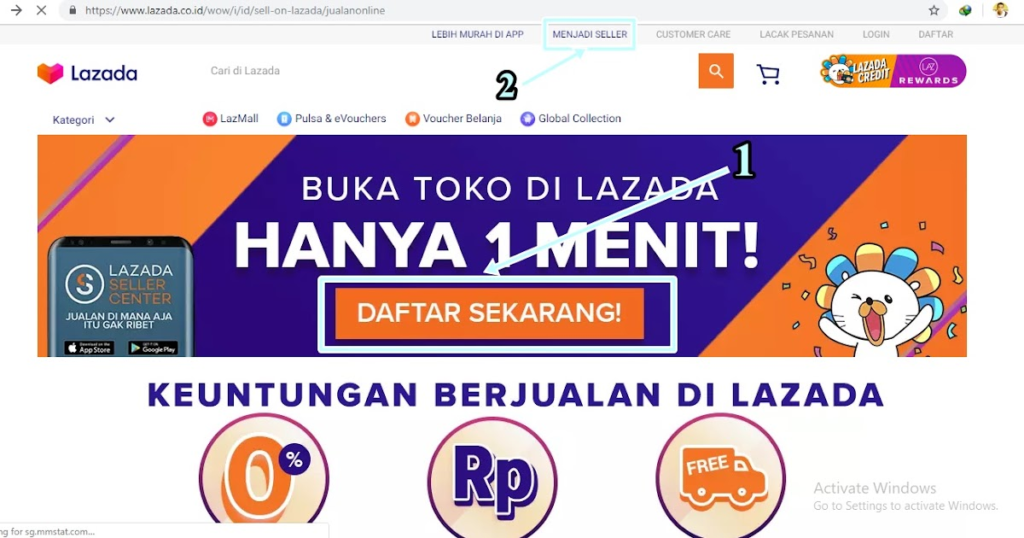The image size is (1024, 538).
Task: Open the MENJADI SELLER menu link
Action: (x=590, y=35)
